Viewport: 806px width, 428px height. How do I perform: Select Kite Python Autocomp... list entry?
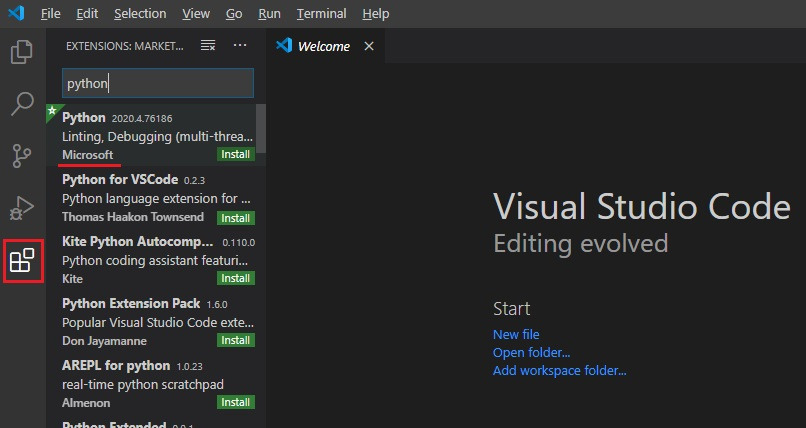(x=156, y=260)
